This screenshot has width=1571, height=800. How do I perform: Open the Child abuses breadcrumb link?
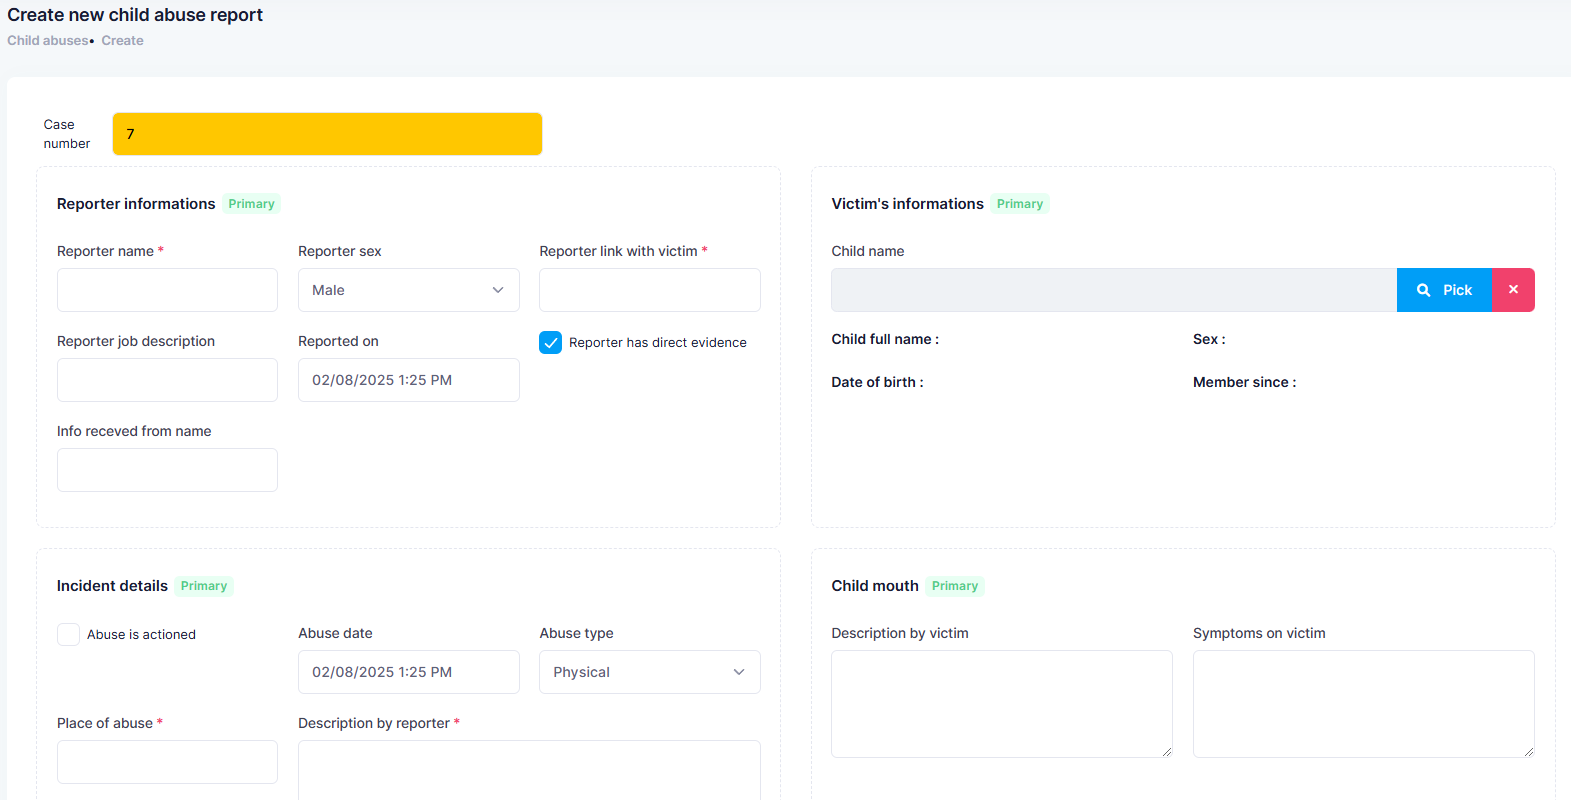pyautogui.click(x=47, y=41)
